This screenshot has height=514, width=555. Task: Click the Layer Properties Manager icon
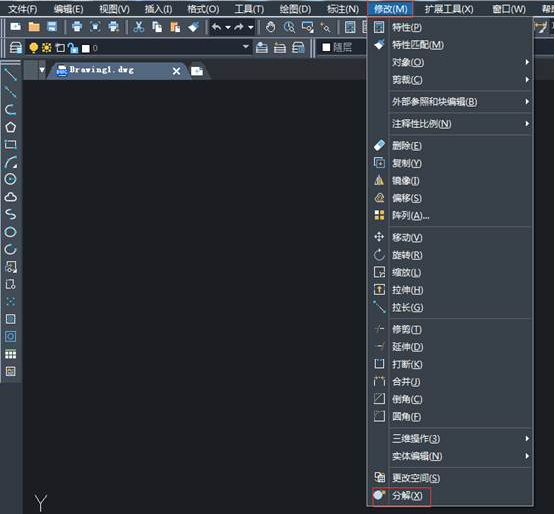tap(16, 47)
